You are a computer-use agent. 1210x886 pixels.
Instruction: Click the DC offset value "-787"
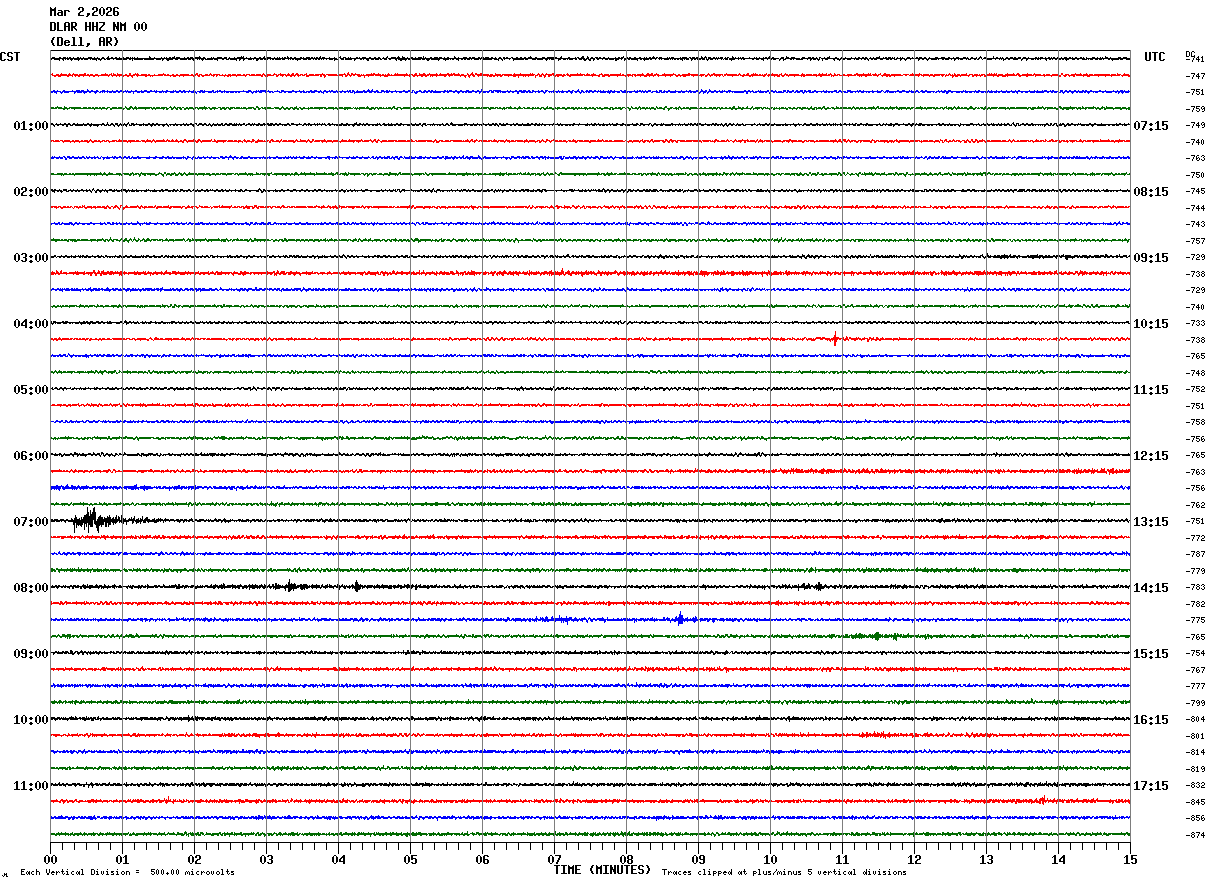1195,554
